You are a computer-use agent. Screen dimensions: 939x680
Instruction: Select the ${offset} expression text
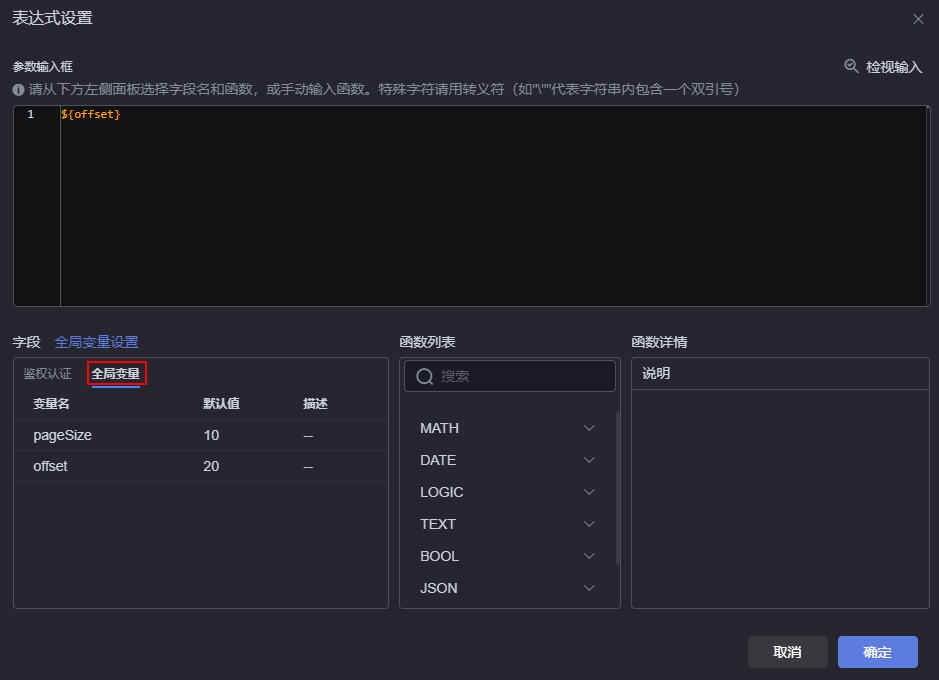(x=90, y=114)
